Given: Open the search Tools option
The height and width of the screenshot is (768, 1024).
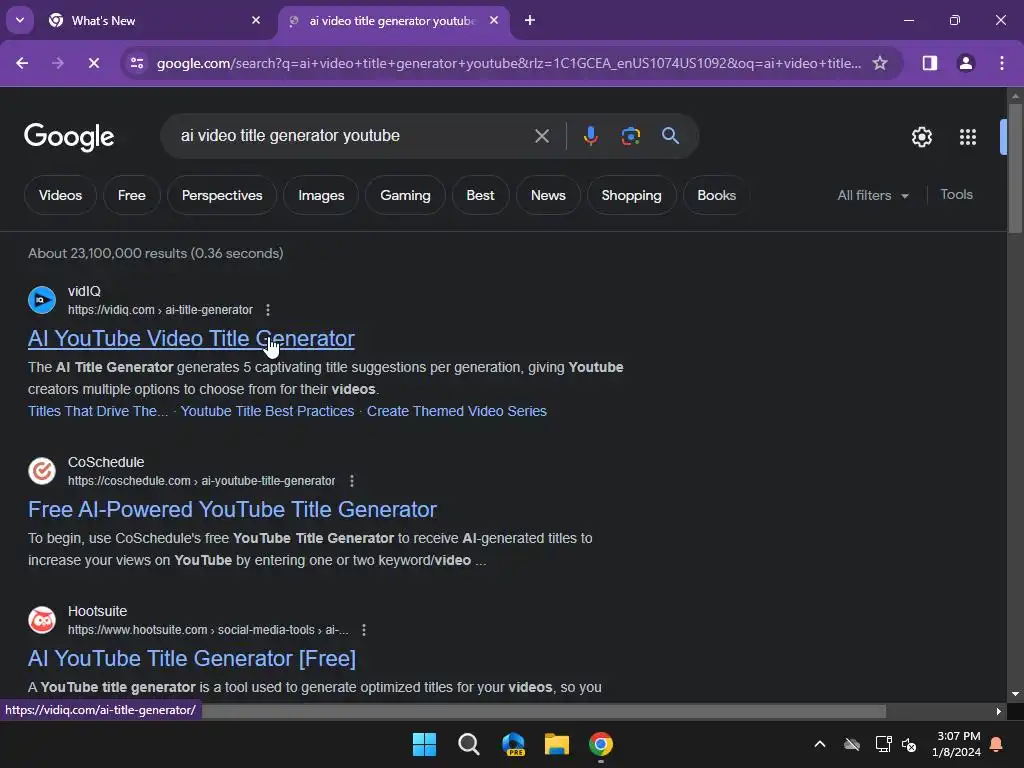Looking at the screenshot, I should (956, 195).
